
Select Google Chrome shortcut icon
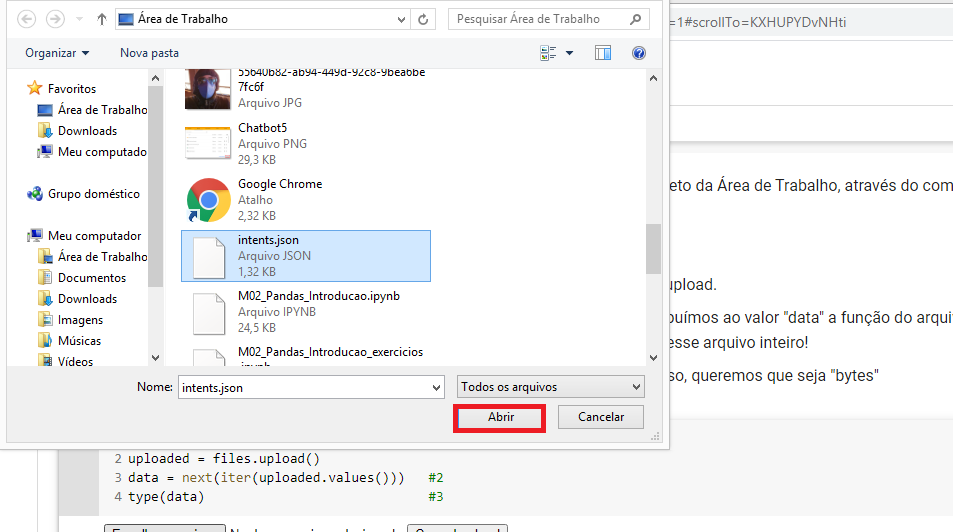click(208, 200)
